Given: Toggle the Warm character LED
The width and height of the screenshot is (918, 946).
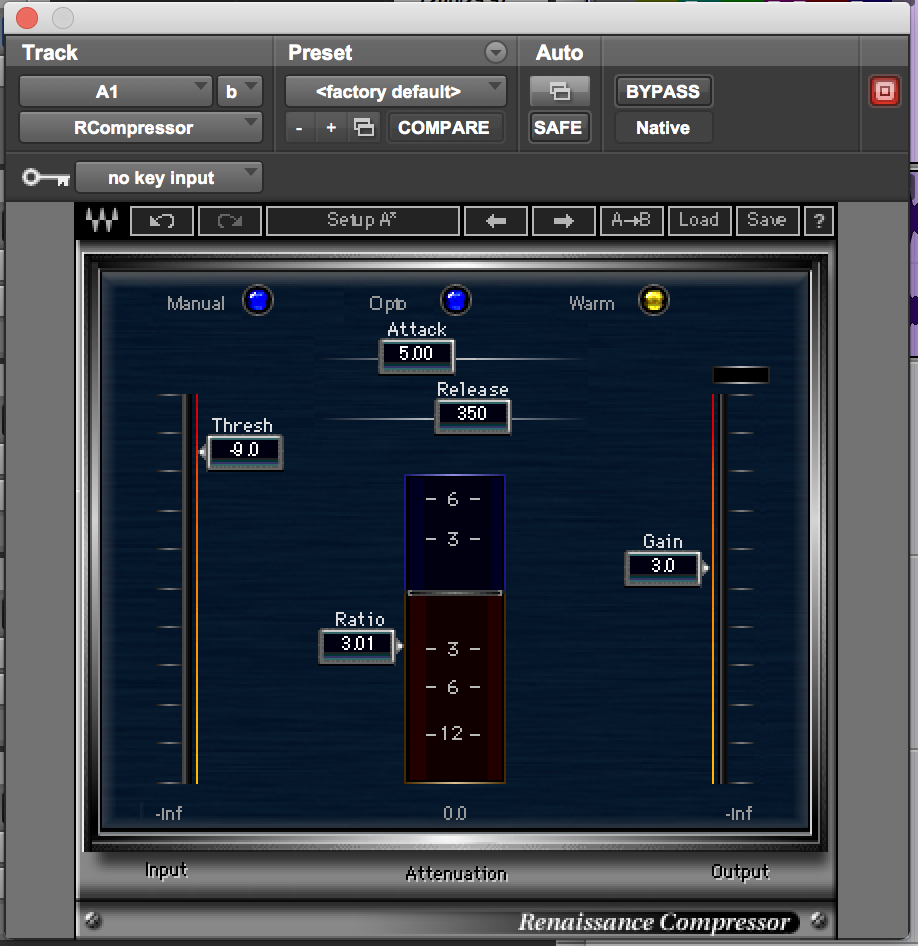Looking at the screenshot, I should click(653, 300).
